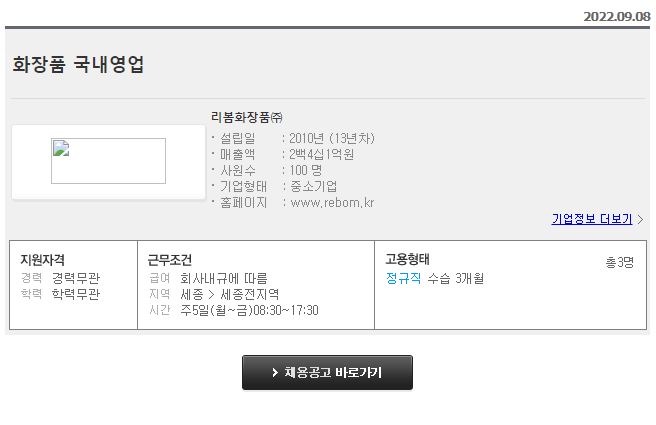Click the chevron icon in 채용공고 바로가기 button
Screen dimensions: 656x425
click(x=275, y=372)
